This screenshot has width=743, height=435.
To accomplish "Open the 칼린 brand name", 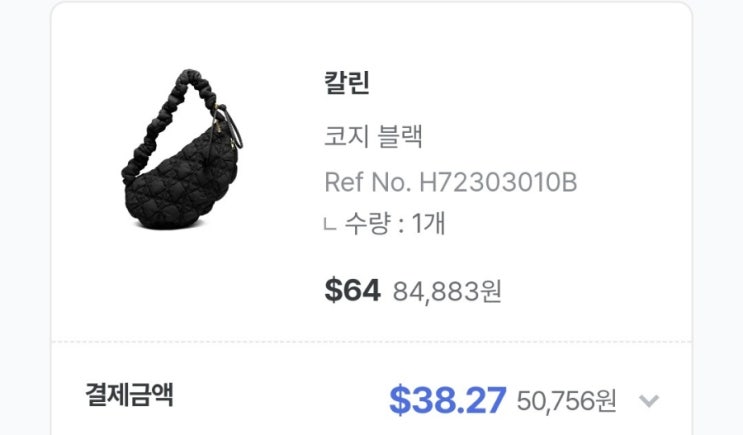I will coord(347,82).
